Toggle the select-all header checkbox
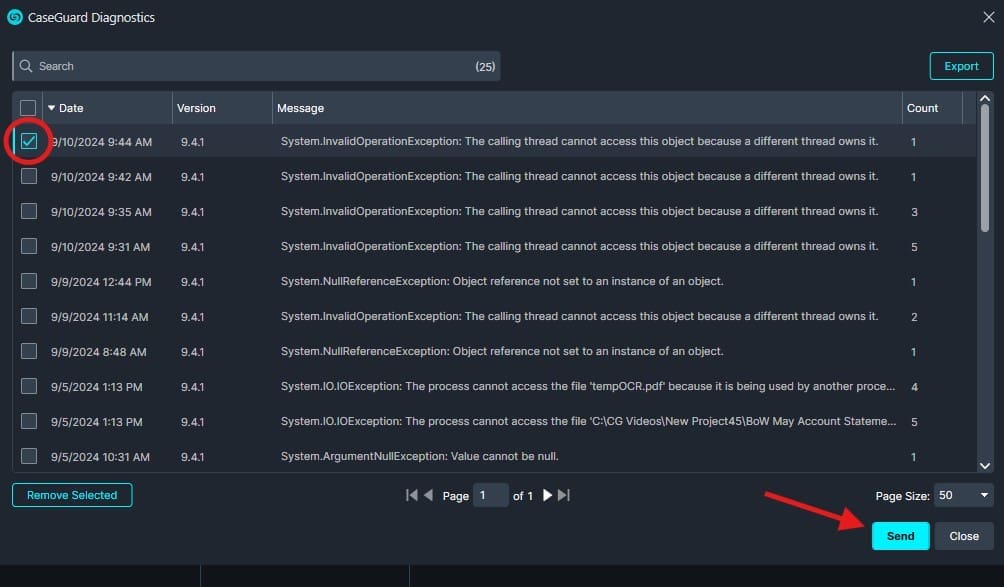 click(x=28, y=108)
